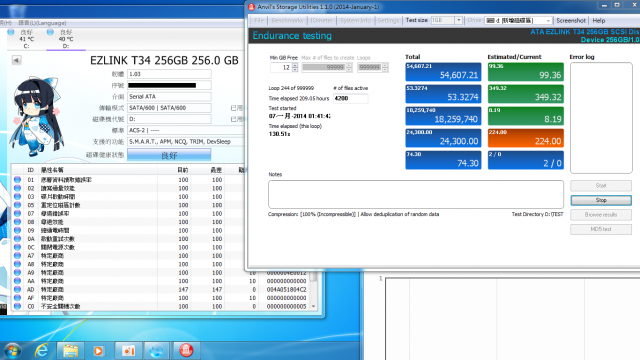Click the value 147 in AD row
640x360 pixels.
[183, 289]
